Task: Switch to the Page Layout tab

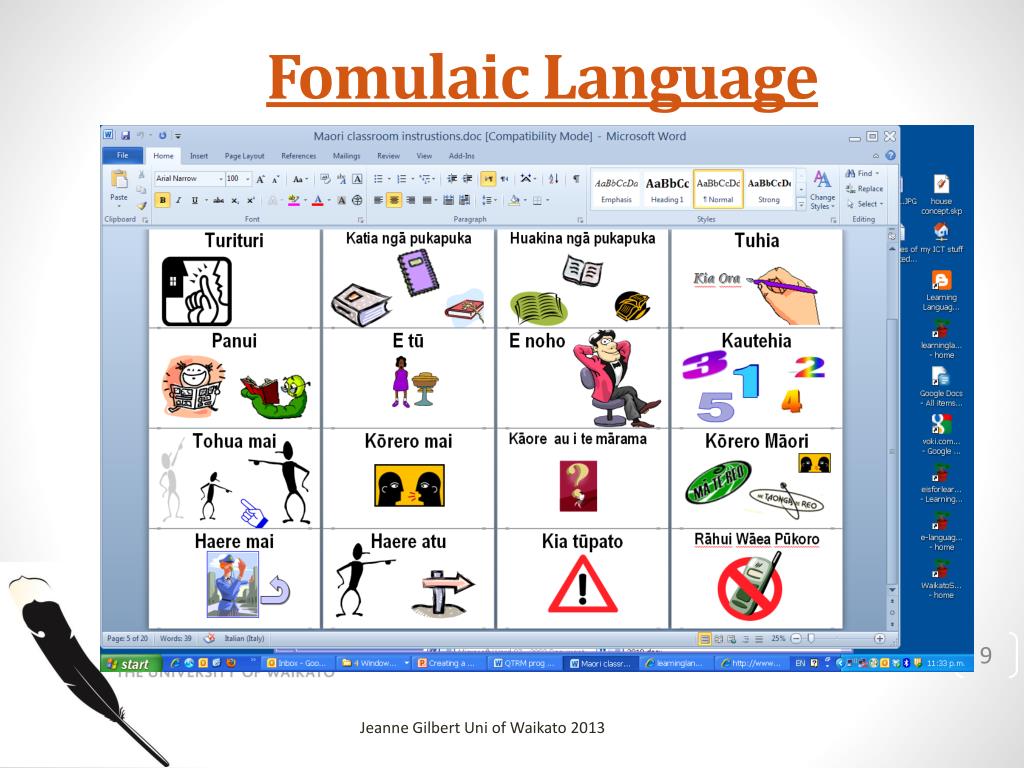Action: (x=244, y=156)
